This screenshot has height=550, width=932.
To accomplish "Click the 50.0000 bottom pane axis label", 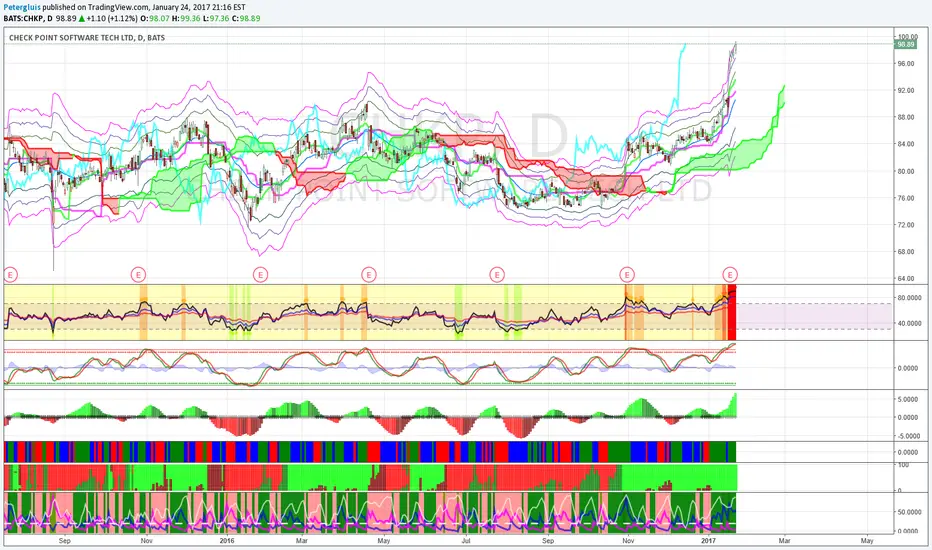I will [x=908, y=512].
